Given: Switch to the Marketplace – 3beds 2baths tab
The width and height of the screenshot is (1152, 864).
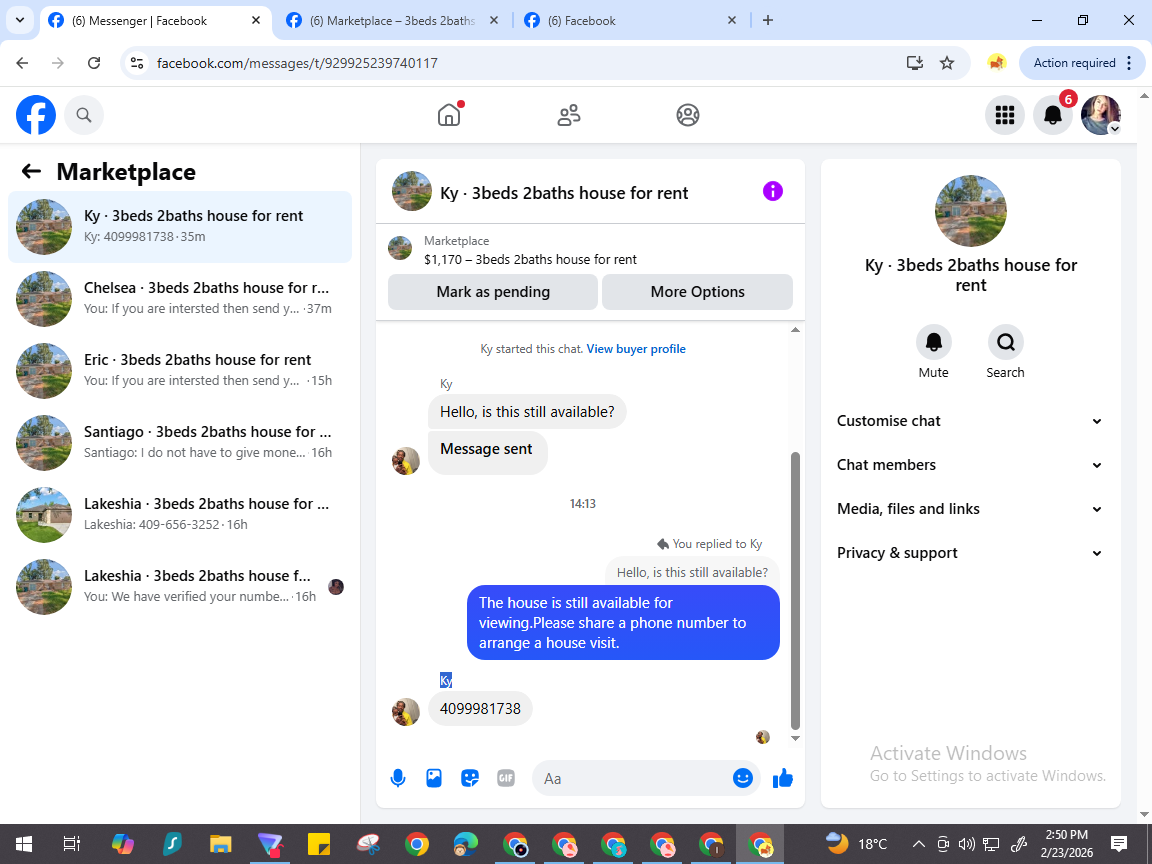Looking at the screenshot, I should click(x=392, y=21).
